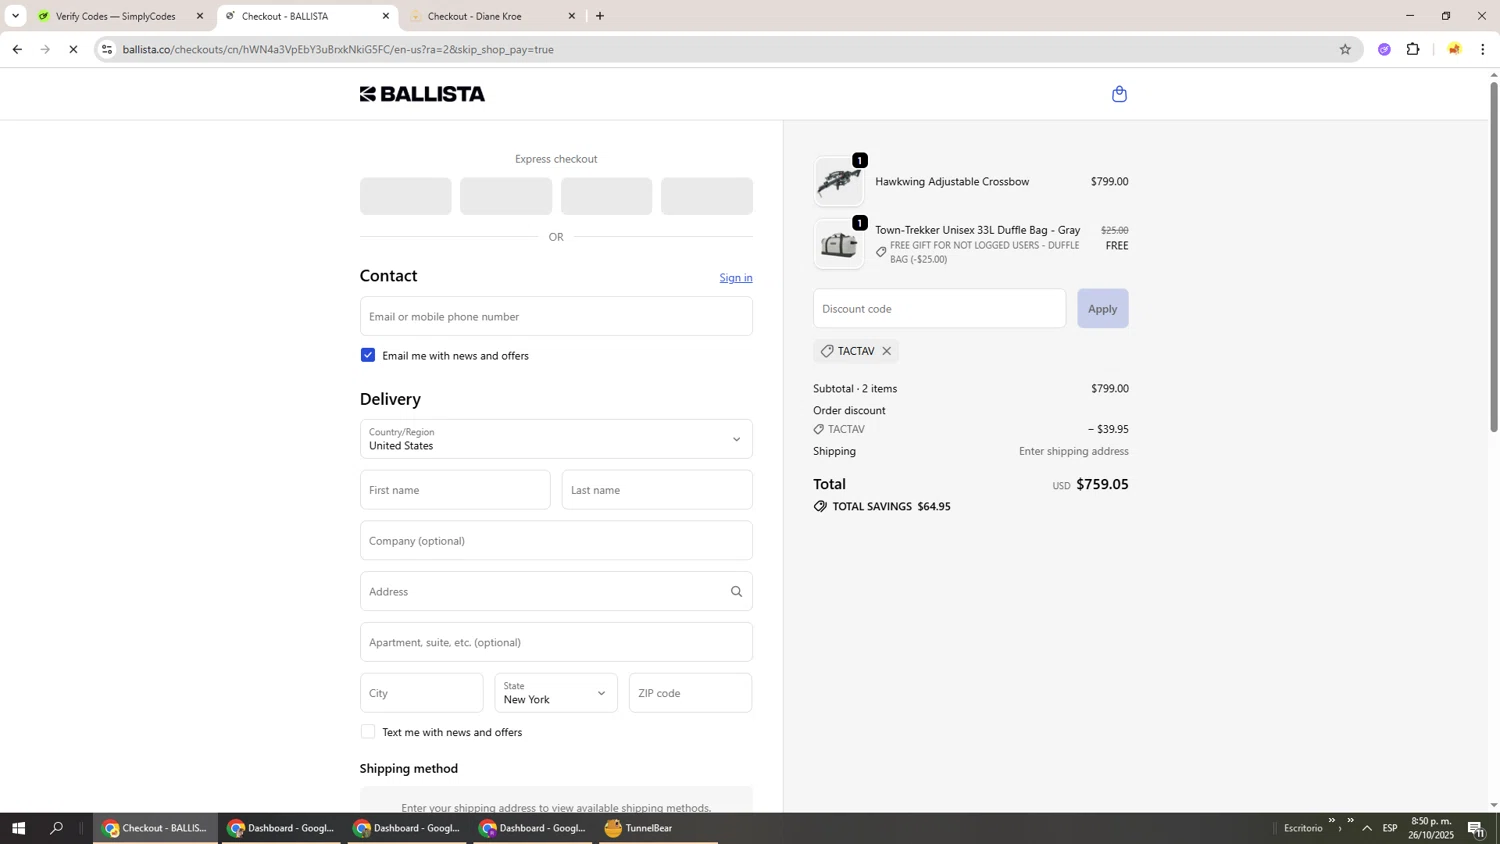The image size is (1500, 844).
Task: Click the Apply discount button
Action: (1102, 308)
